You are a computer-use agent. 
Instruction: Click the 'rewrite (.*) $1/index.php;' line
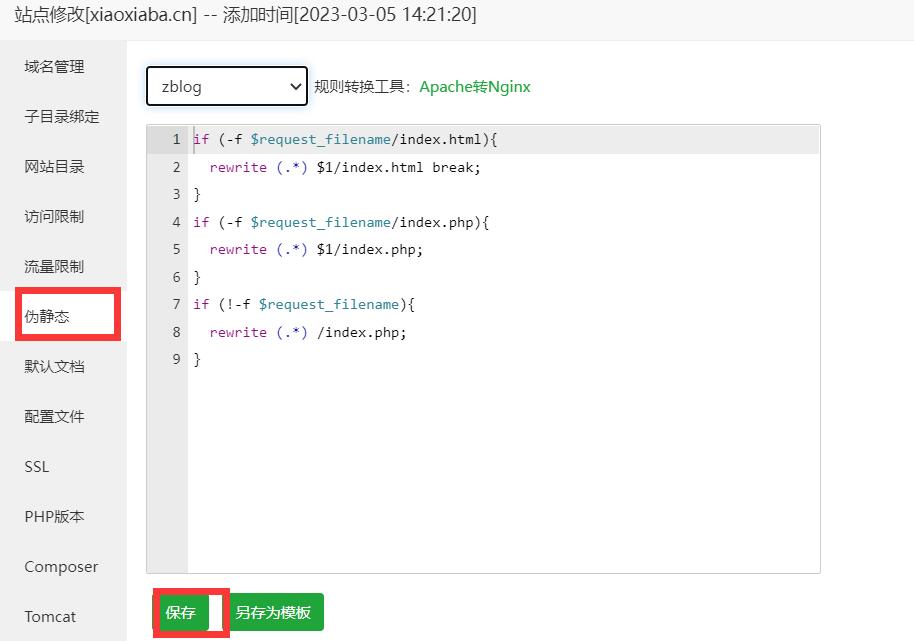tap(316, 250)
